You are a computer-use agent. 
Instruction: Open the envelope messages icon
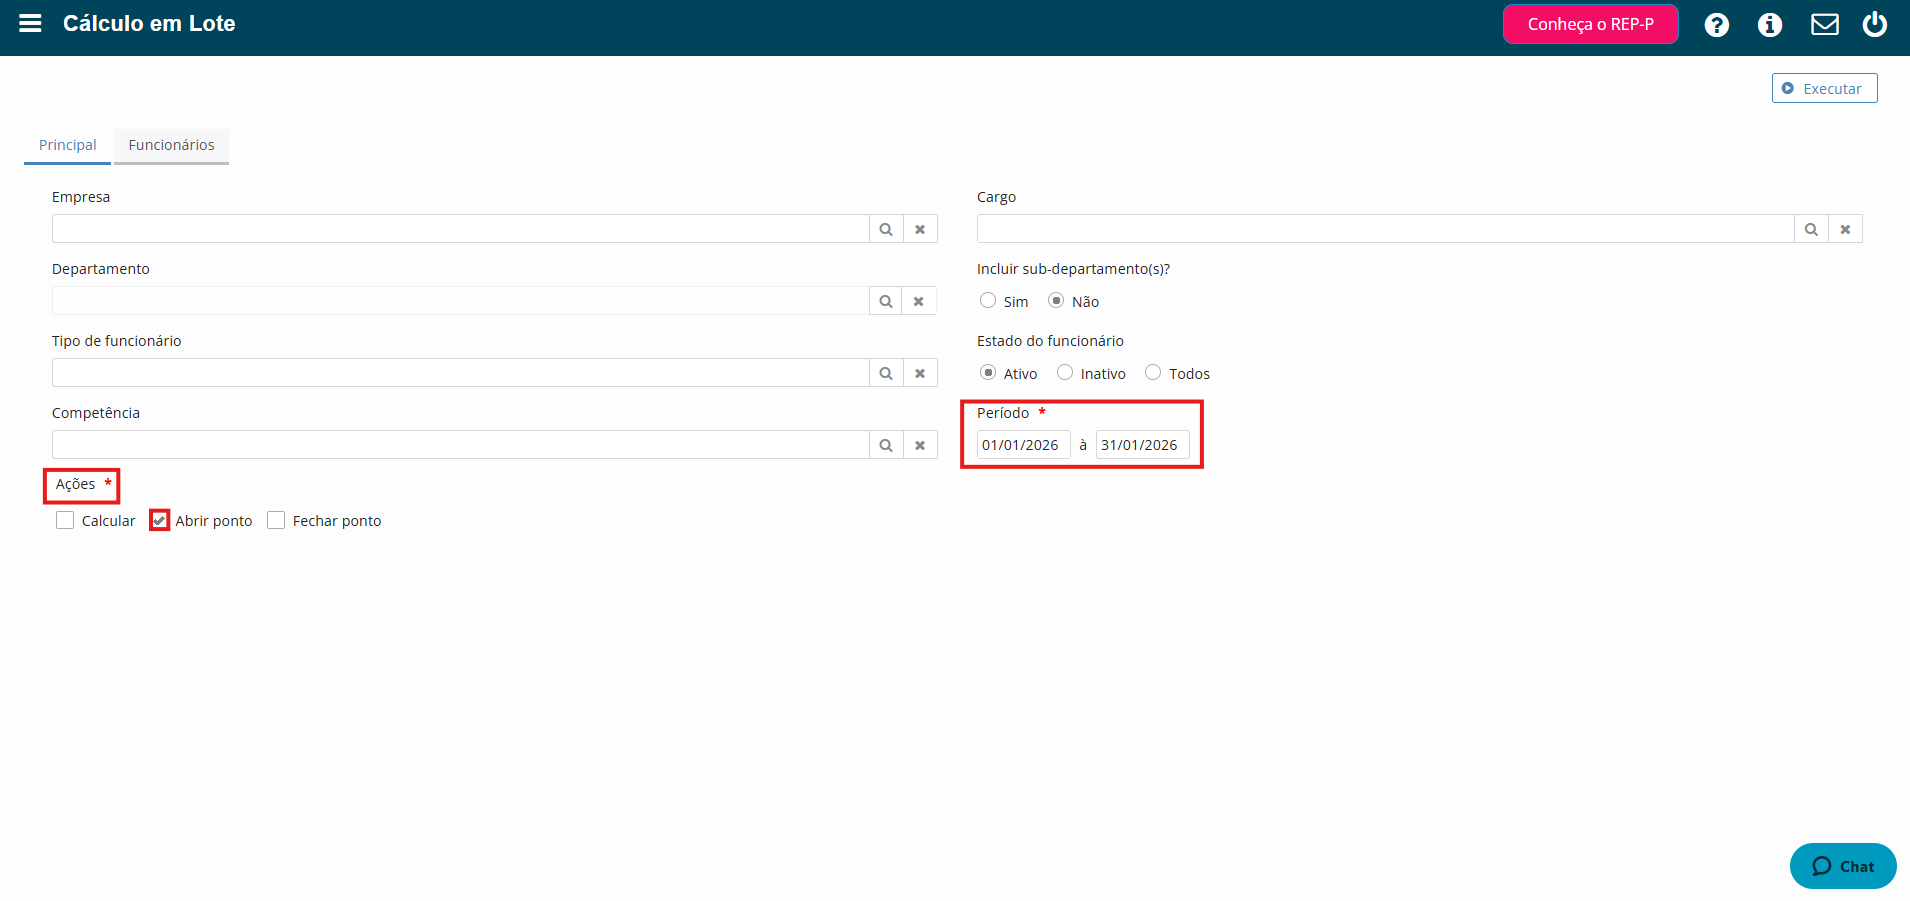tap(1825, 24)
